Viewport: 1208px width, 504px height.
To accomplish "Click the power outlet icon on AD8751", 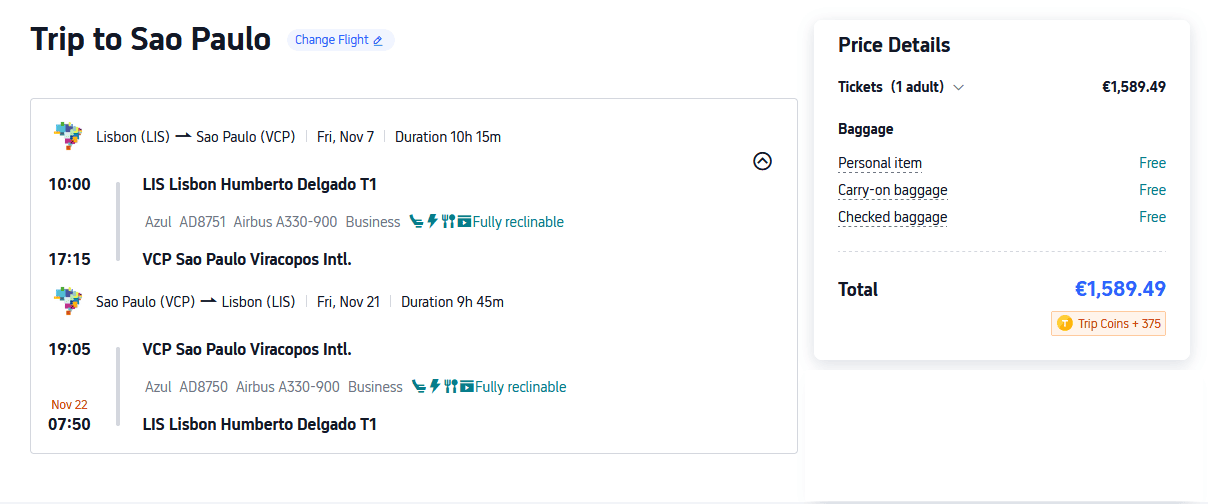I will point(433,222).
